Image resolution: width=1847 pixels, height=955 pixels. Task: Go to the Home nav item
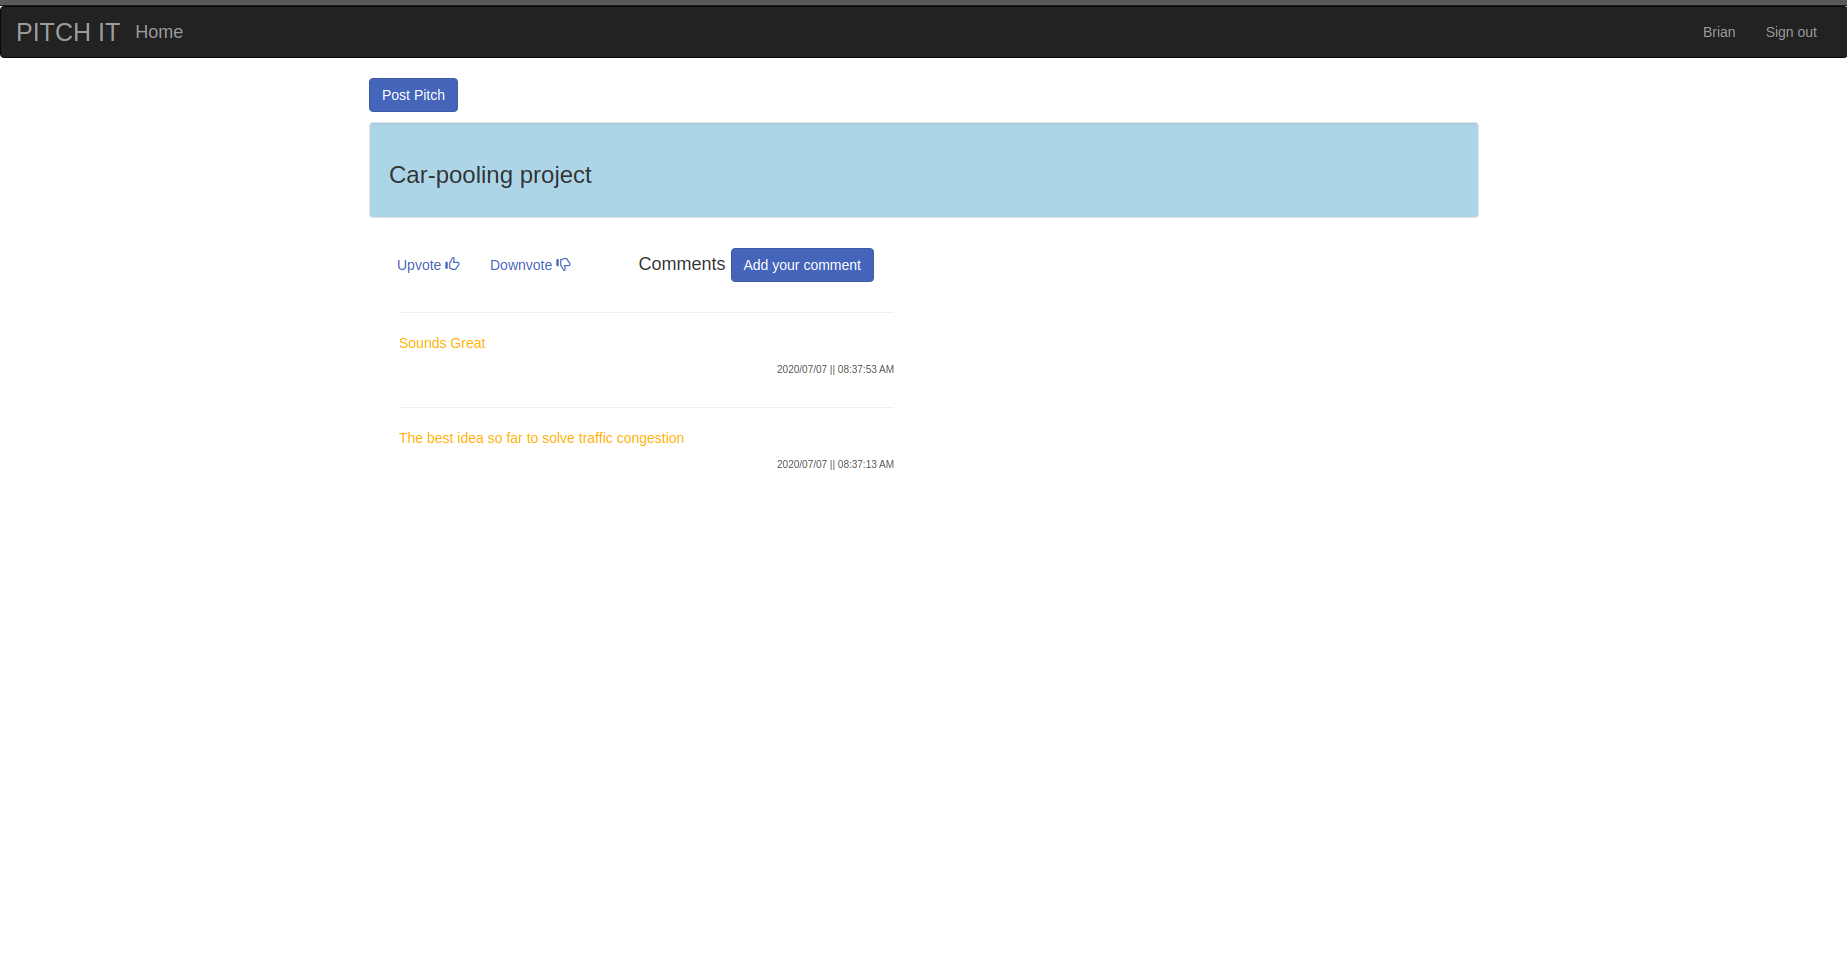click(x=159, y=32)
